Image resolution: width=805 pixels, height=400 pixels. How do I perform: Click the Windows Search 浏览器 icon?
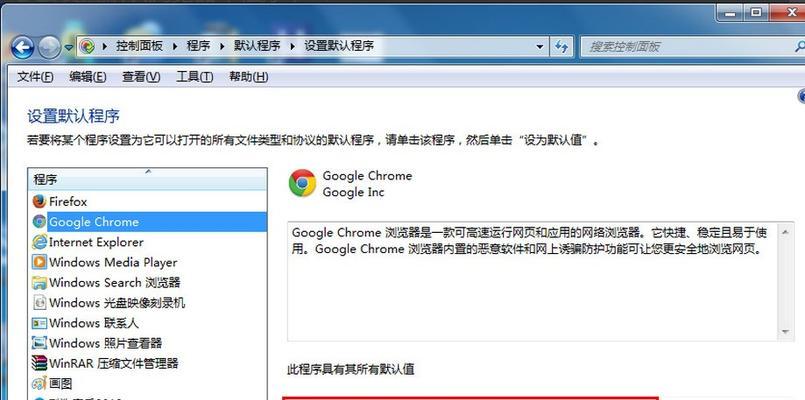39,282
